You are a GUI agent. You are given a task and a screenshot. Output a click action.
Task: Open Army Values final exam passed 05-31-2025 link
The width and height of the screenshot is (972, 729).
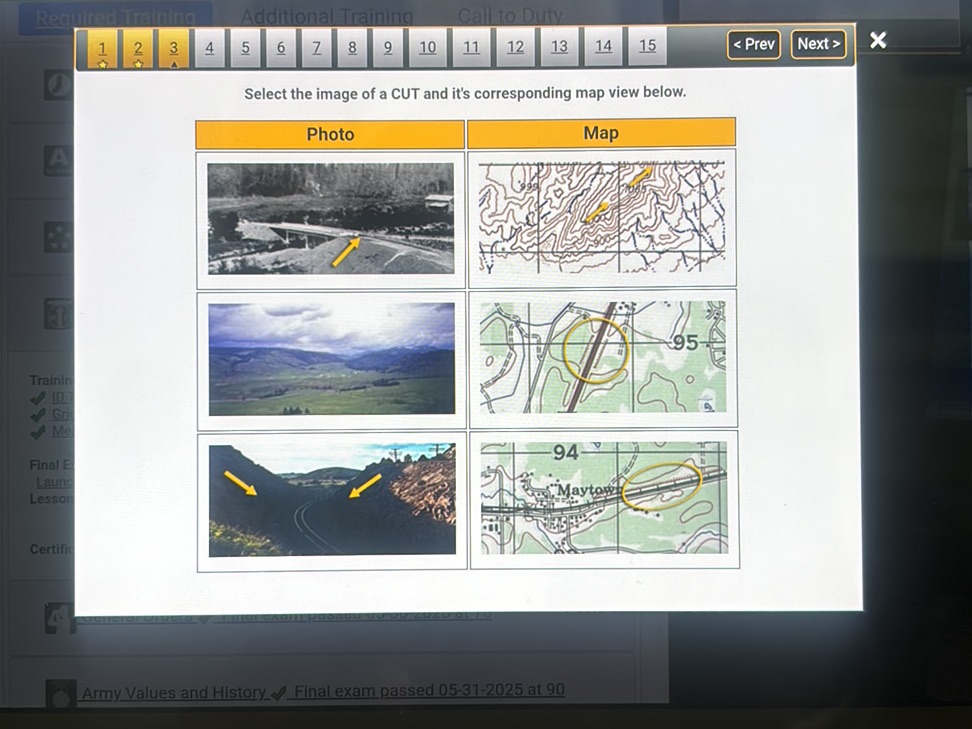coord(429,690)
